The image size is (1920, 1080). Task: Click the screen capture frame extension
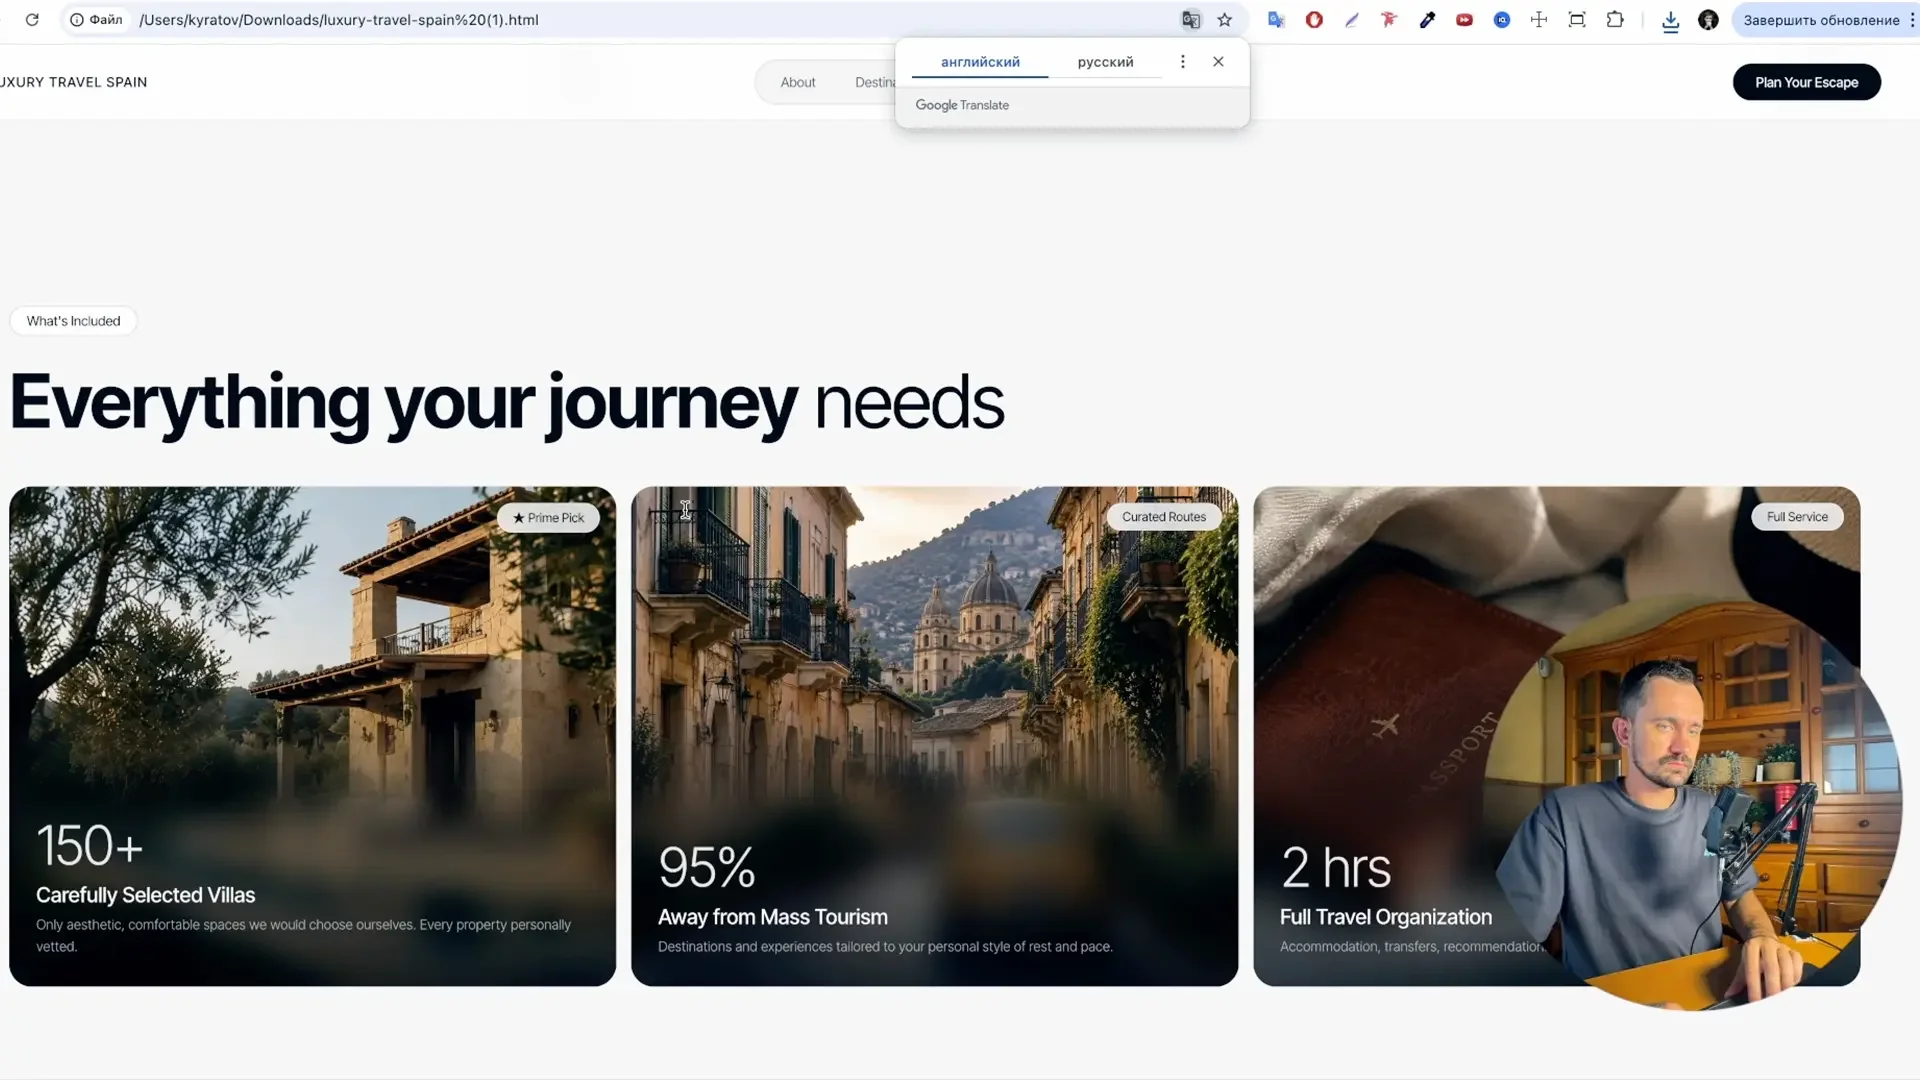click(x=1577, y=20)
